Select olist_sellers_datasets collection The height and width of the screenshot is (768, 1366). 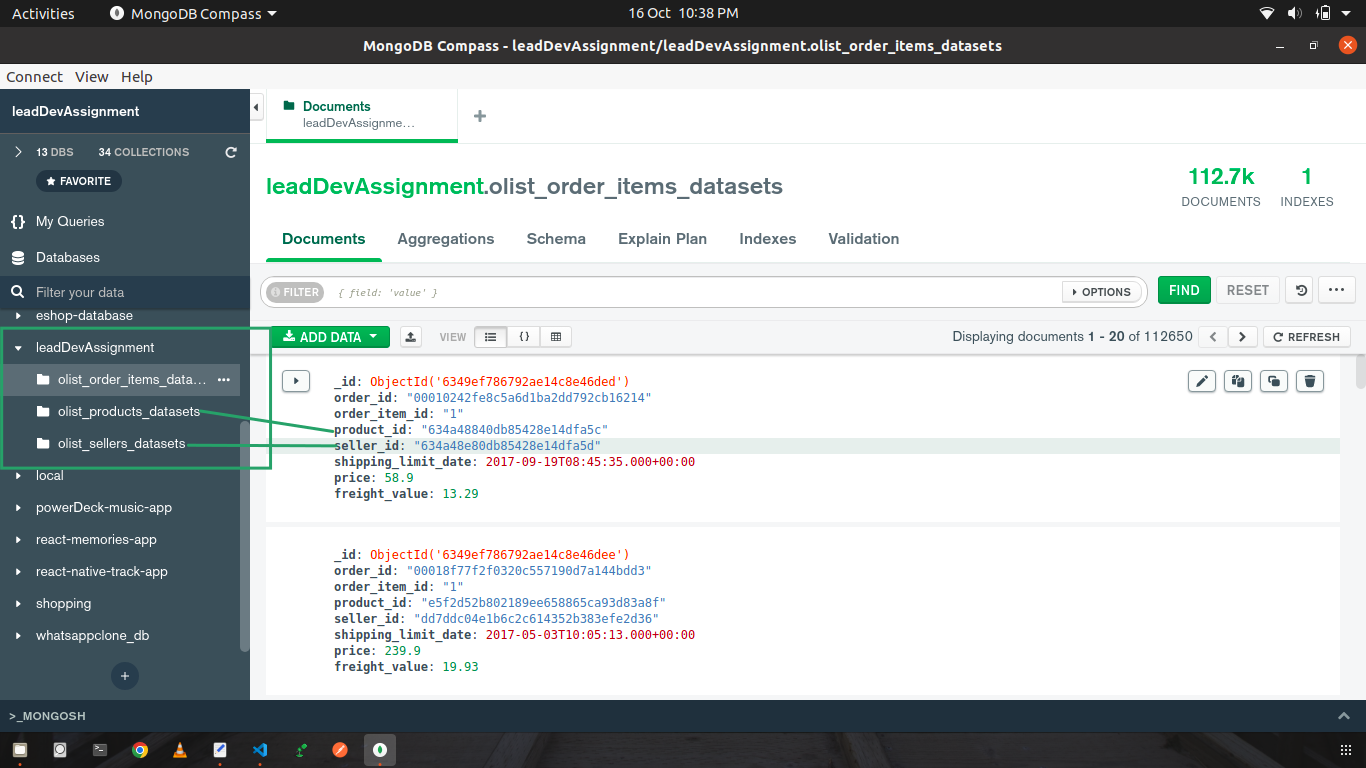(120, 444)
